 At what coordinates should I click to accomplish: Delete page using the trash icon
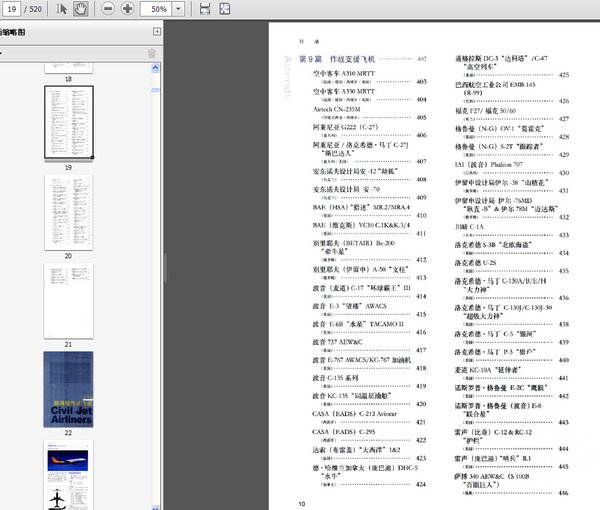(x=152, y=53)
